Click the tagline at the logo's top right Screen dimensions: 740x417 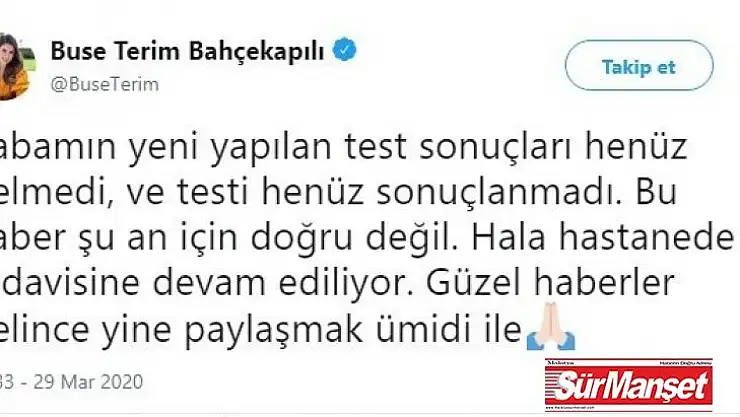coord(685,362)
